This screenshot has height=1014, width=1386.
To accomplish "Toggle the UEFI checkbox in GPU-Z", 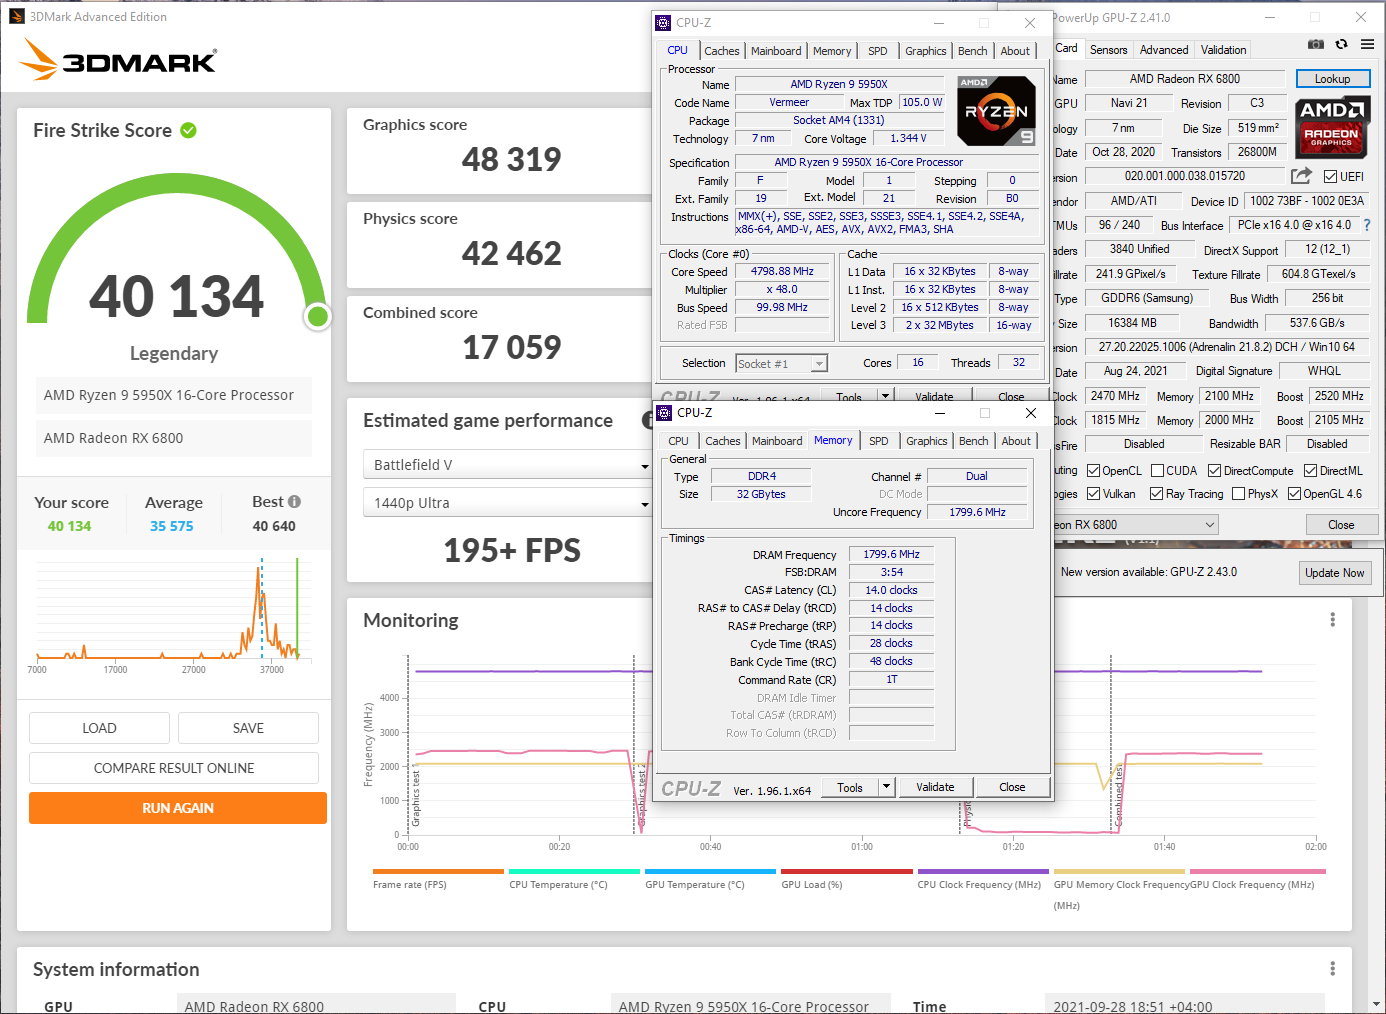I will pyautogui.click(x=1330, y=177).
